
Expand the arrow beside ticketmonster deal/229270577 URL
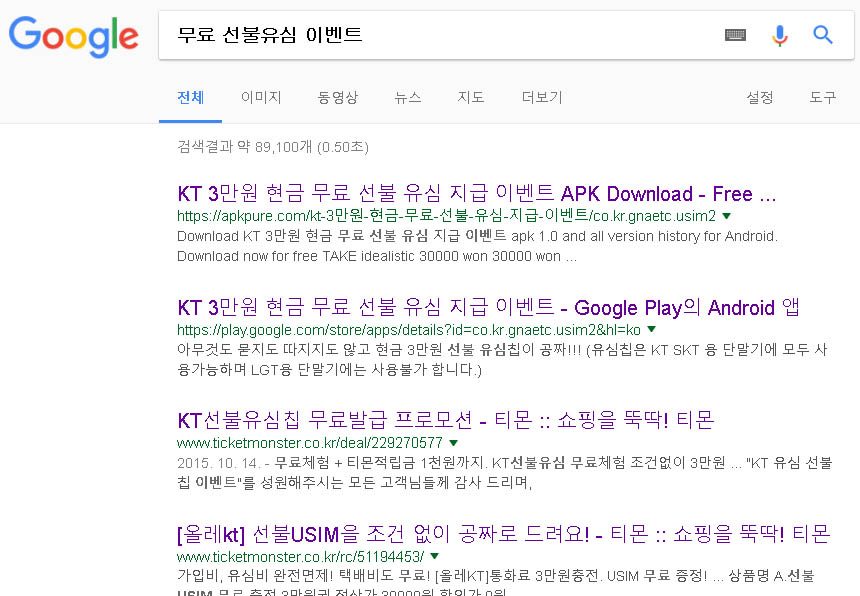[454, 442]
